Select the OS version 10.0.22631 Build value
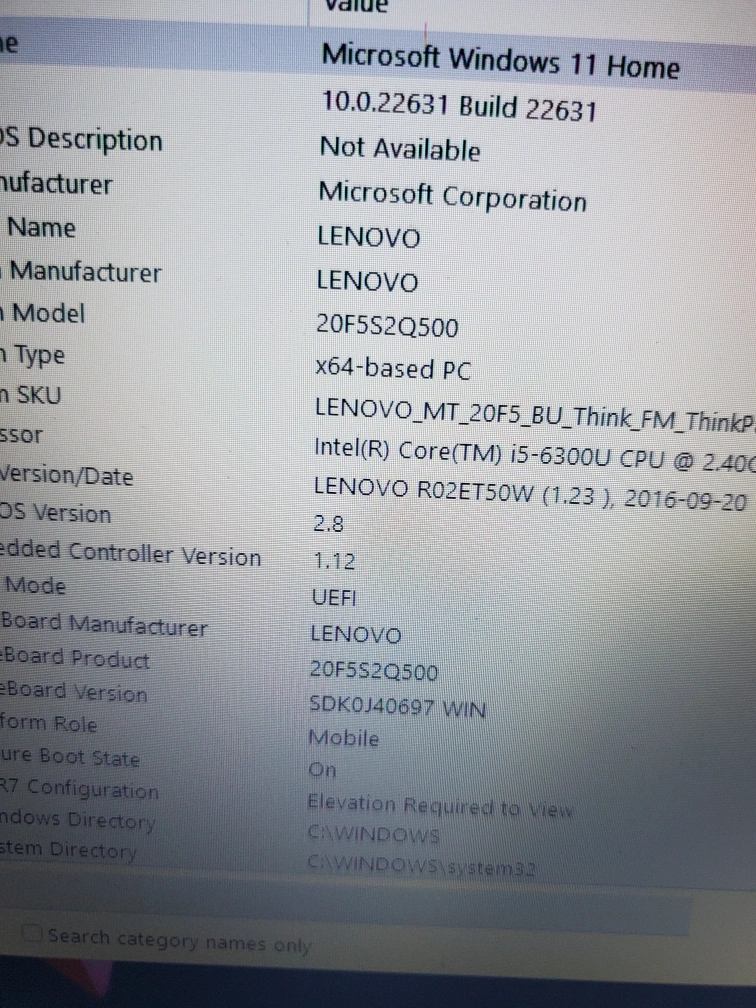The image size is (756, 1008). pyautogui.click(x=458, y=105)
